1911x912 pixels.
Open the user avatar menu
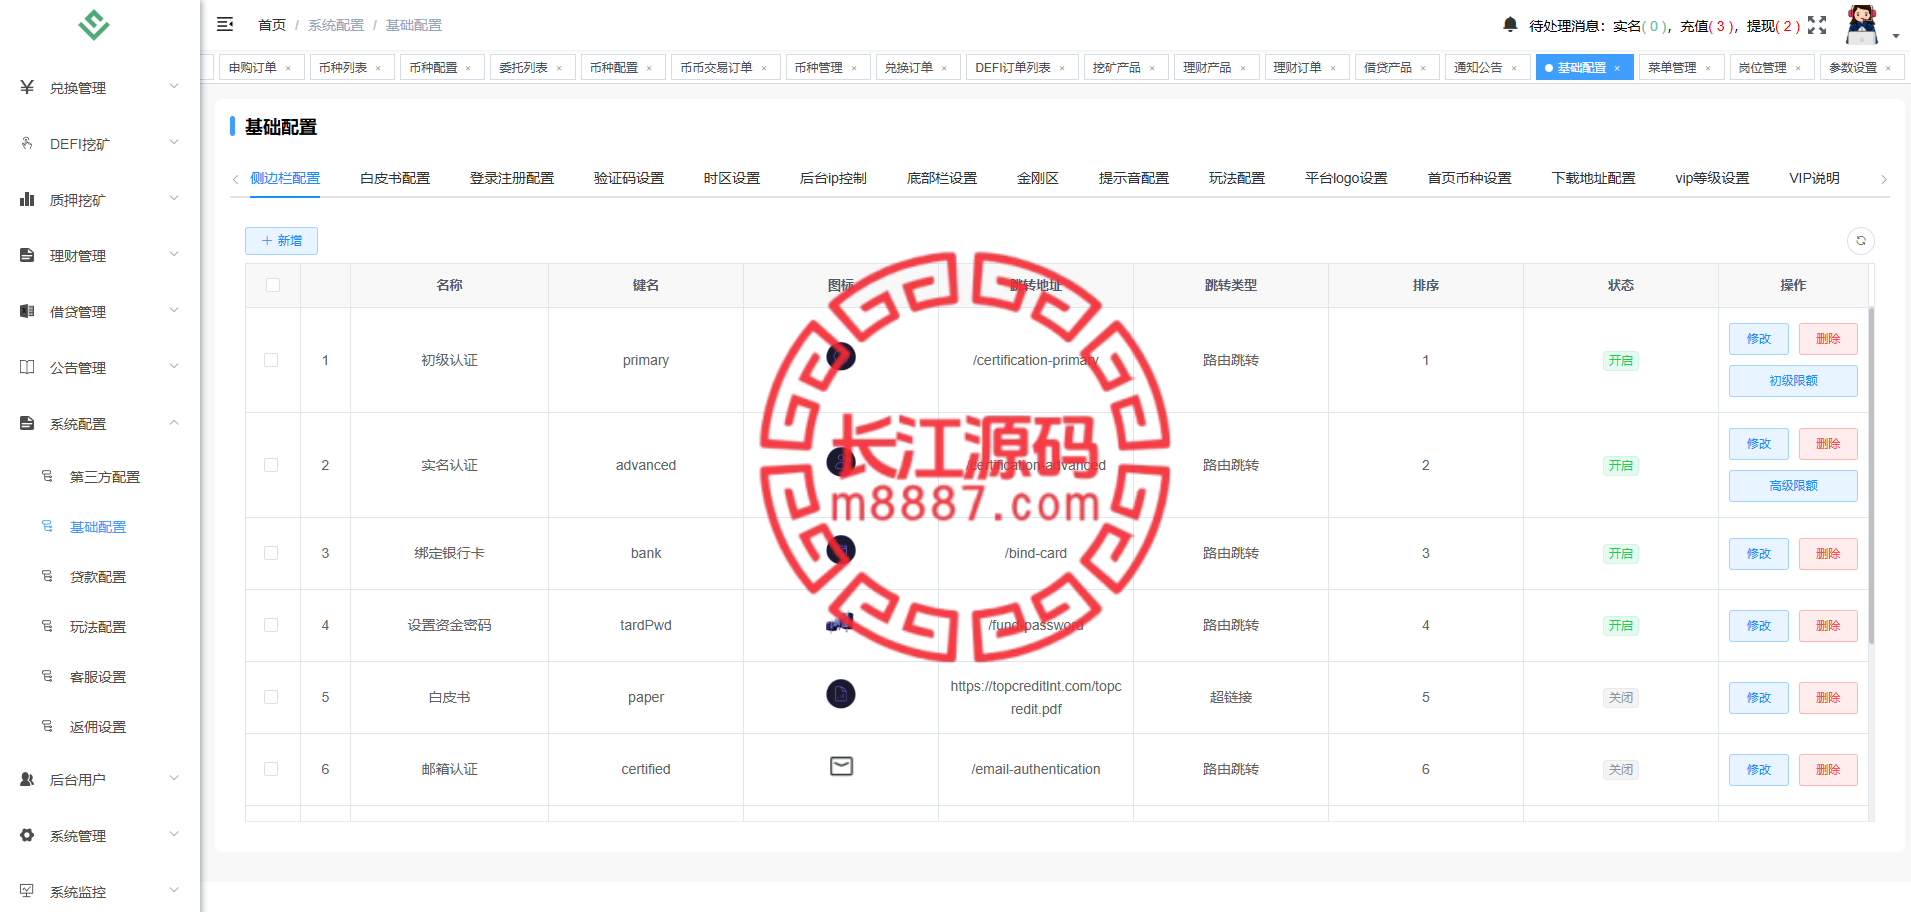tap(1861, 25)
